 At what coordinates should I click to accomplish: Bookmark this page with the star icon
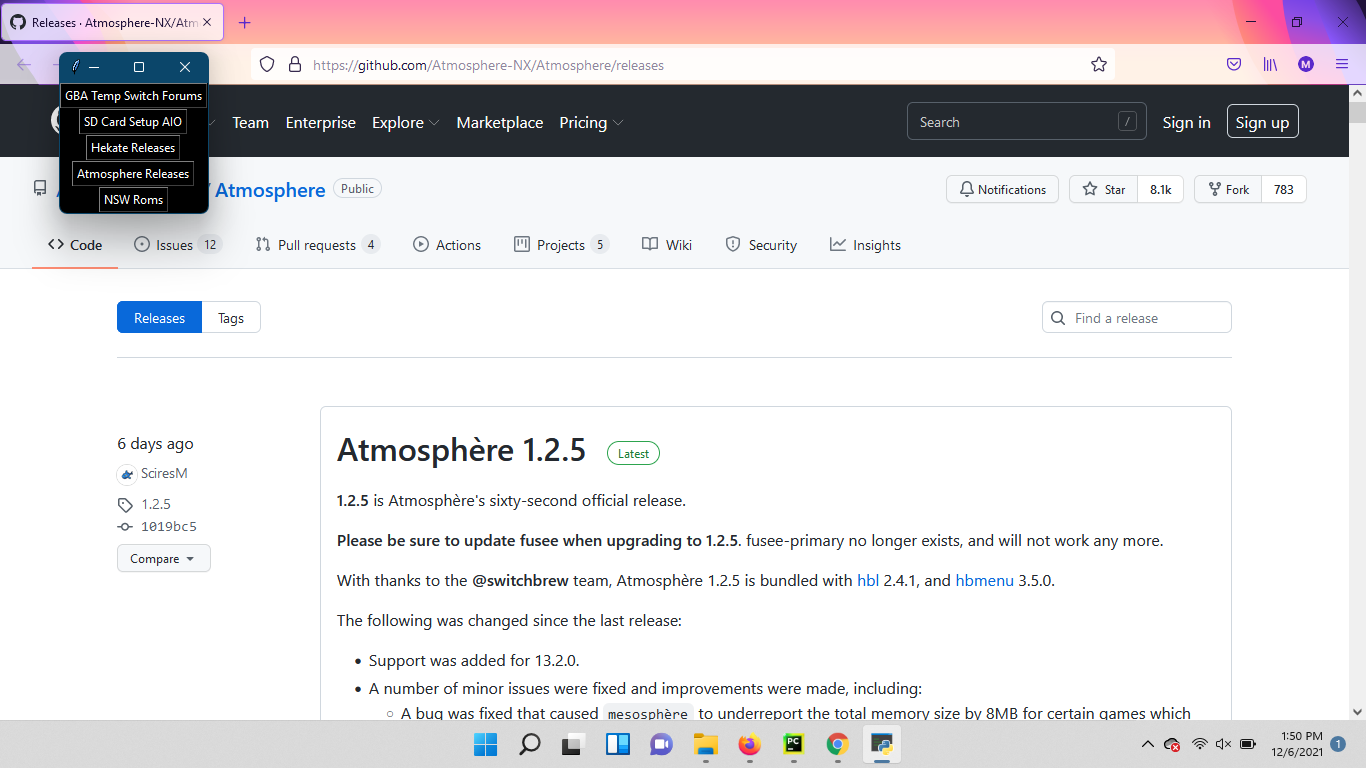(x=1099, y=65)
